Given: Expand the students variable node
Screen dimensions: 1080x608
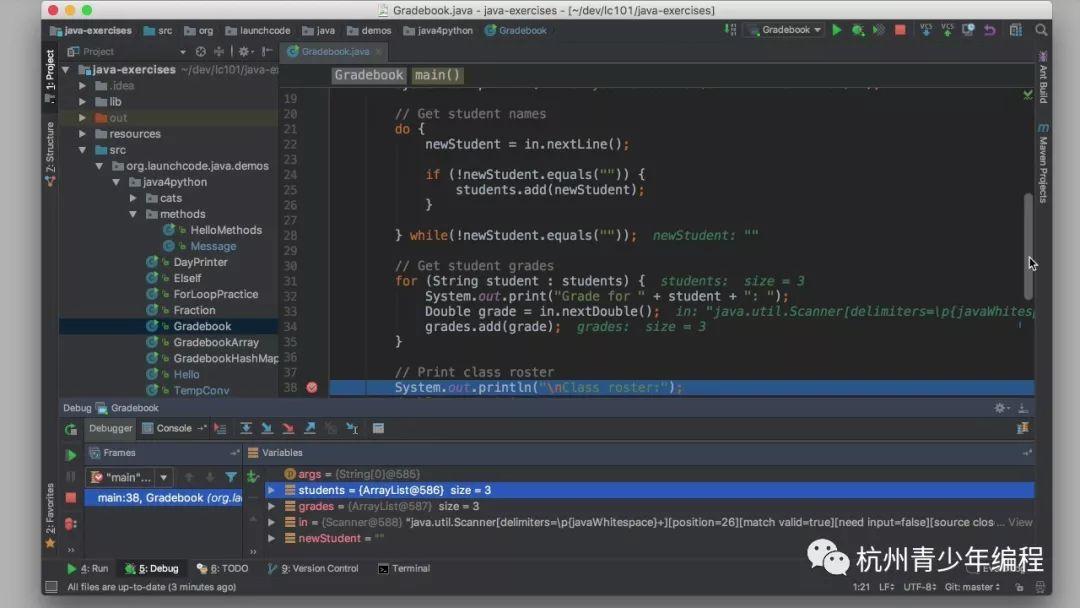Looking at the screenshot, I should coord(271,490).
